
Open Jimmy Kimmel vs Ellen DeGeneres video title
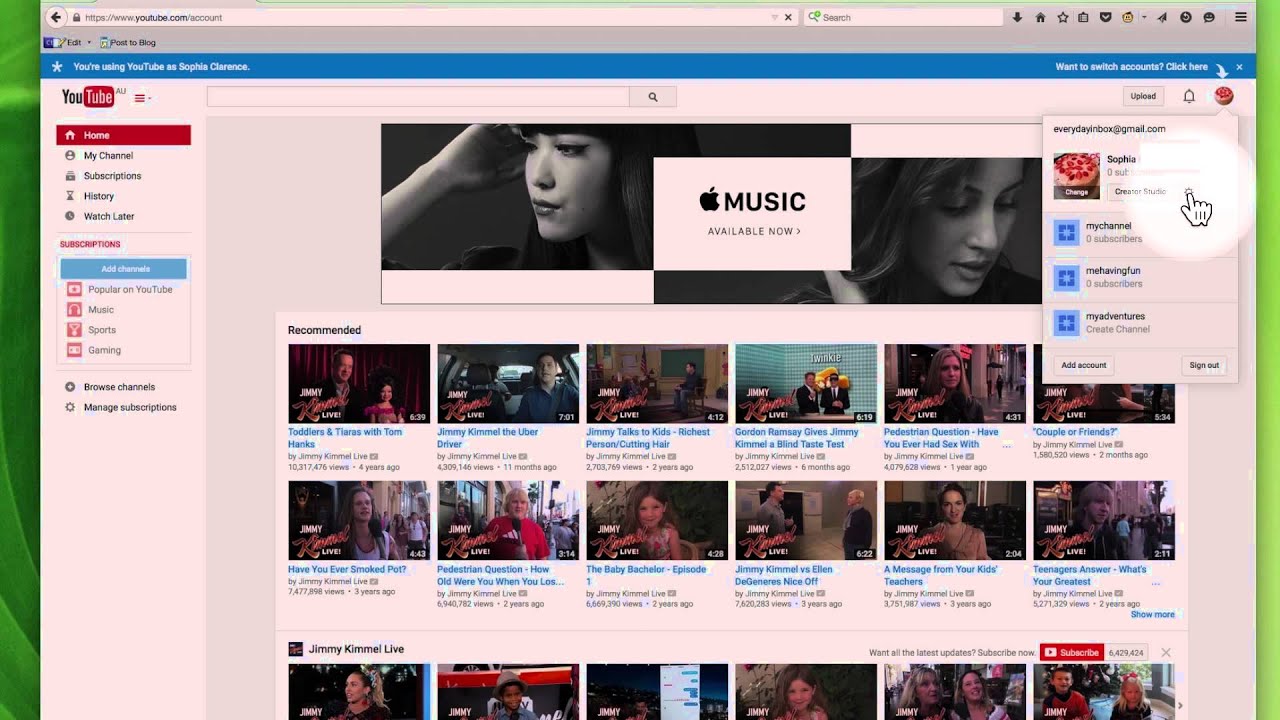[x=784, y=575]
